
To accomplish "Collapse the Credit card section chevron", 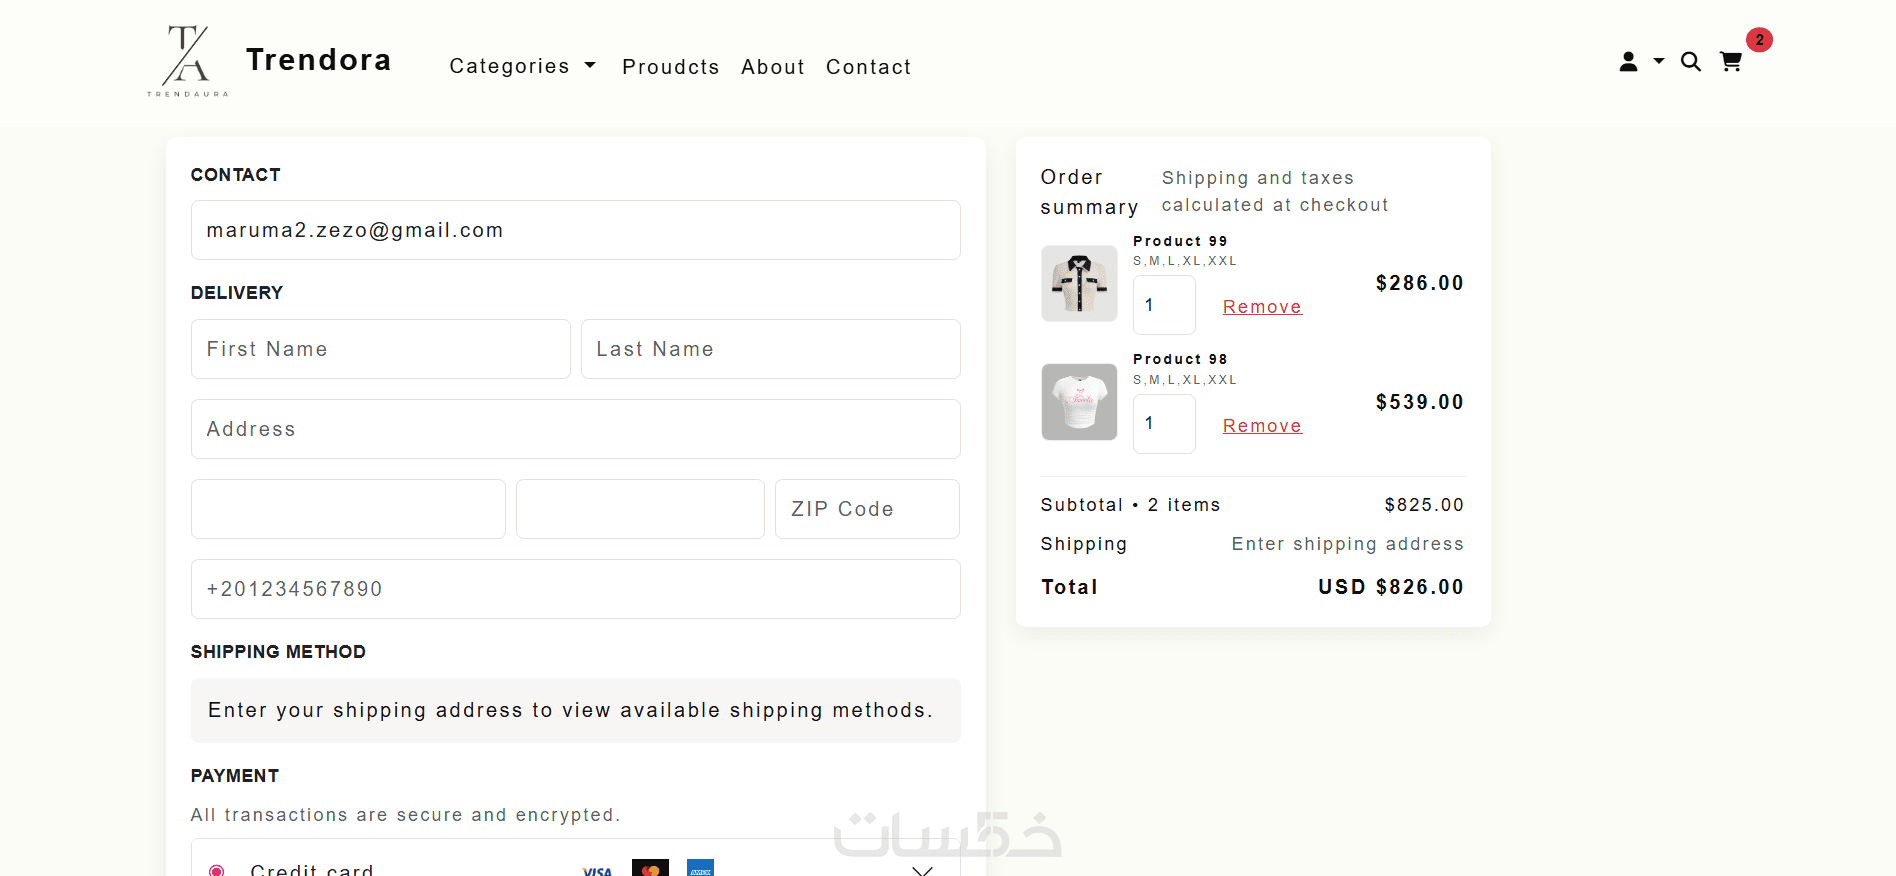I will 922,870.
